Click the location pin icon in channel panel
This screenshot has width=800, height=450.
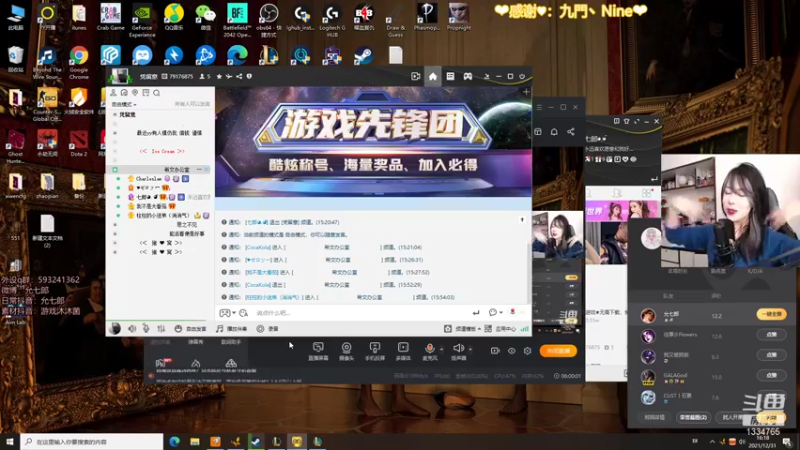tap(135, 93)
